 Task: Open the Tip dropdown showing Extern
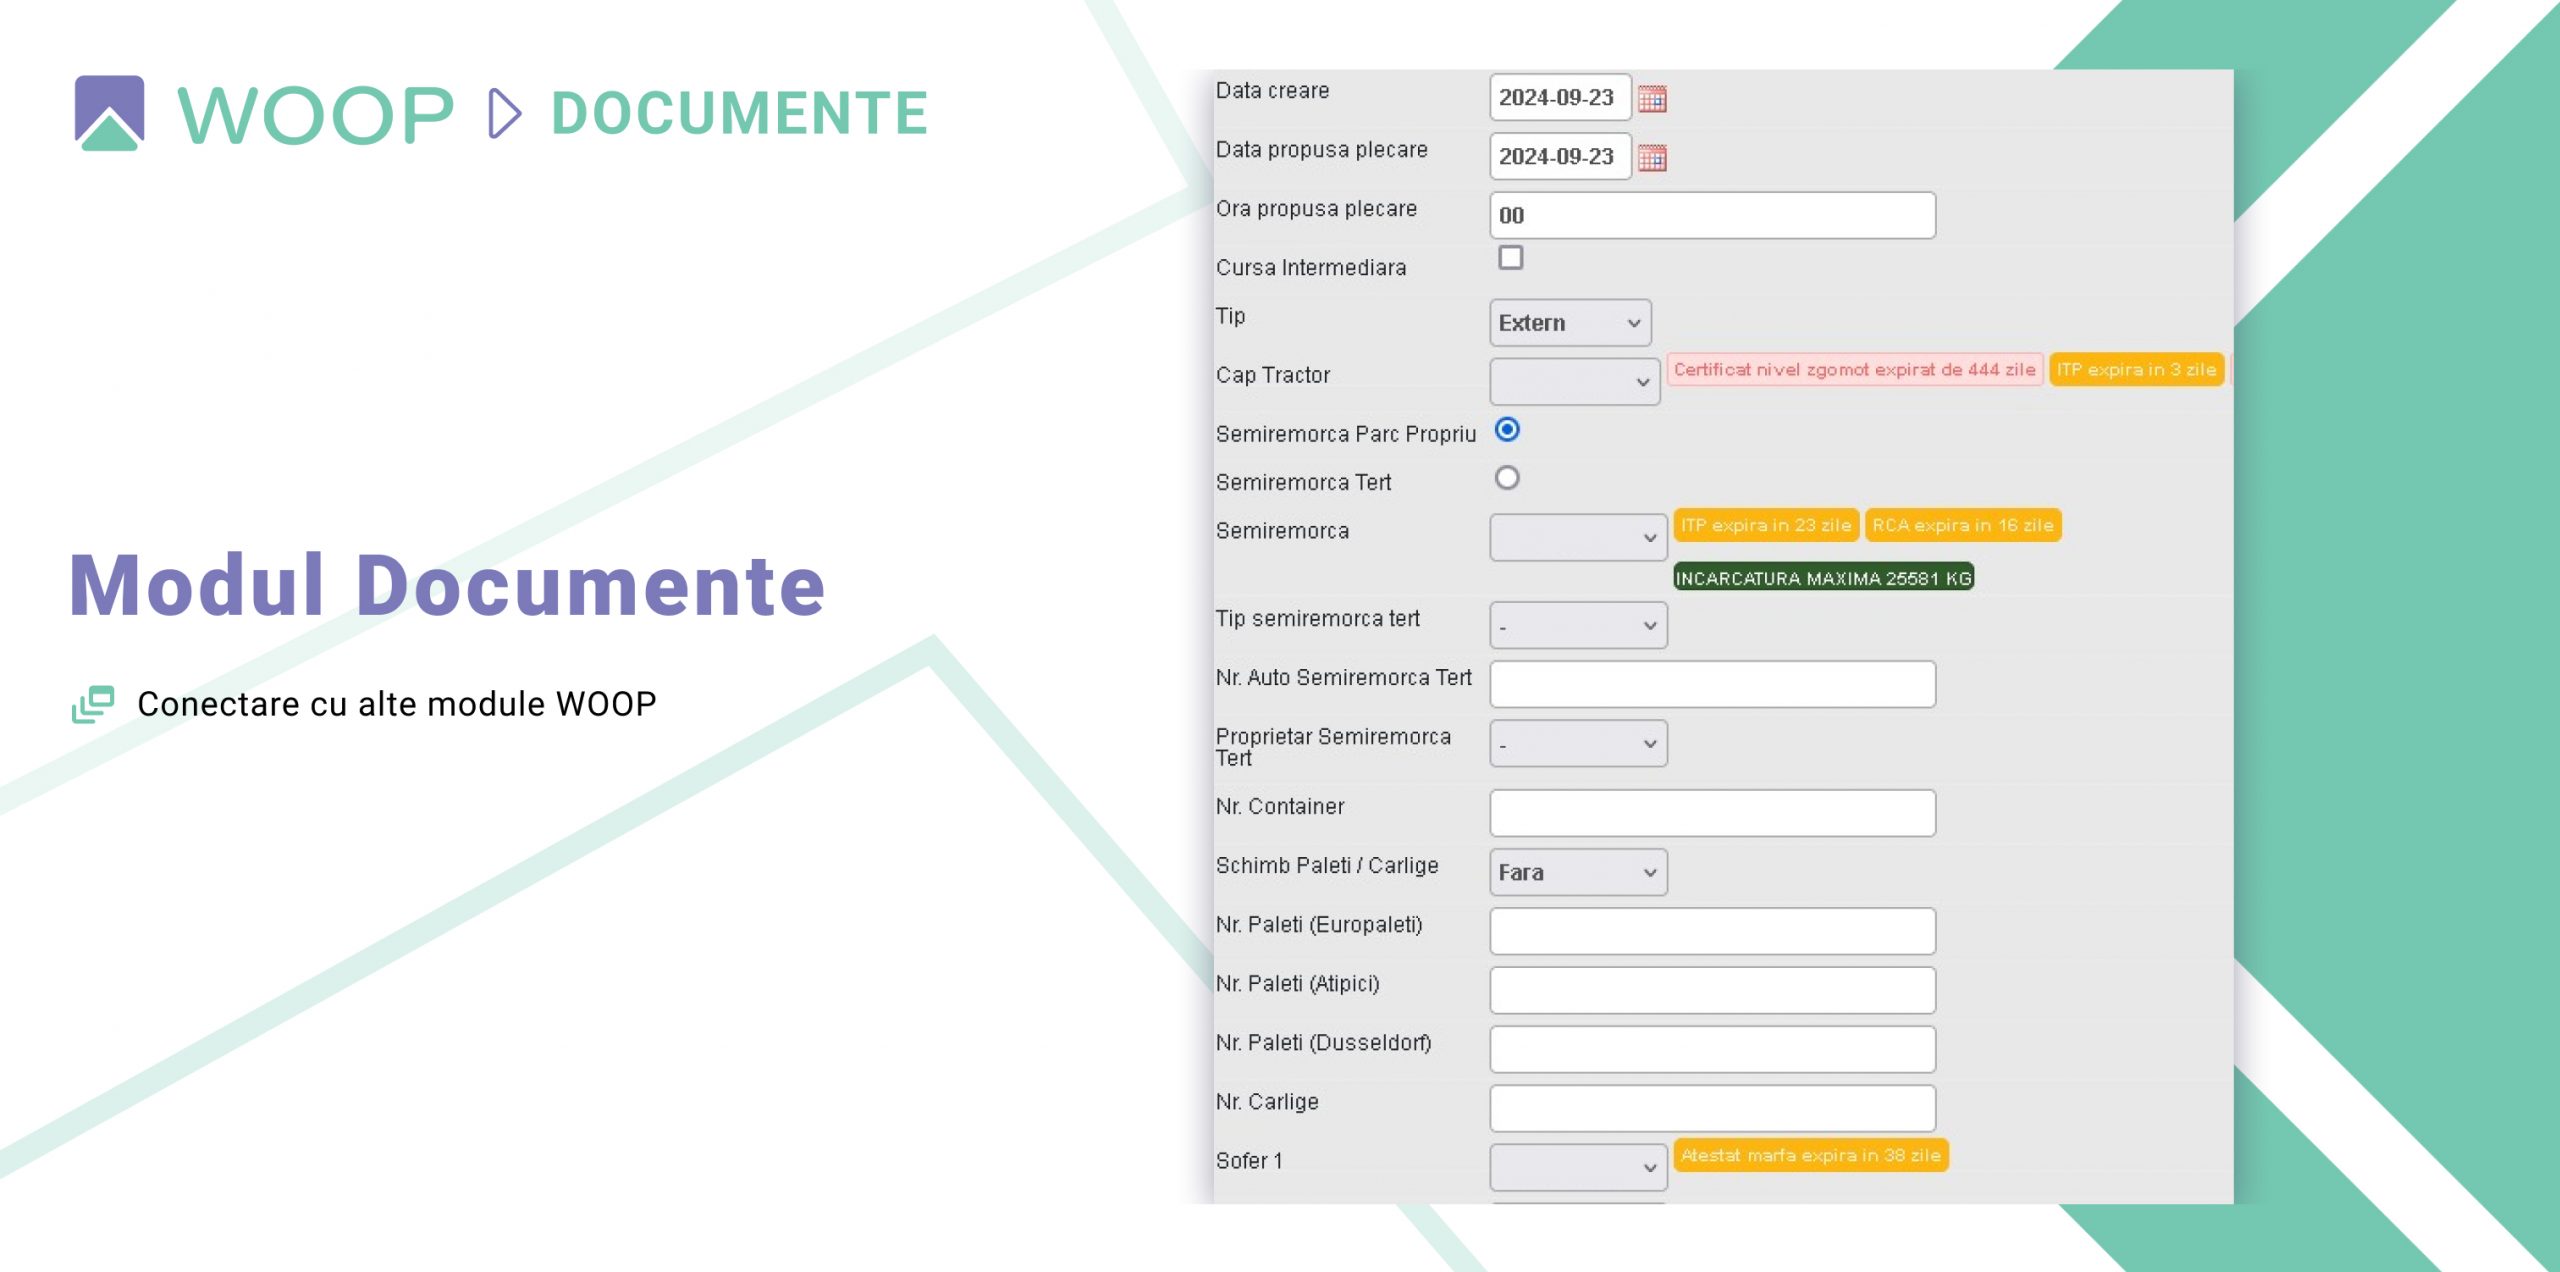[1570, 323]
